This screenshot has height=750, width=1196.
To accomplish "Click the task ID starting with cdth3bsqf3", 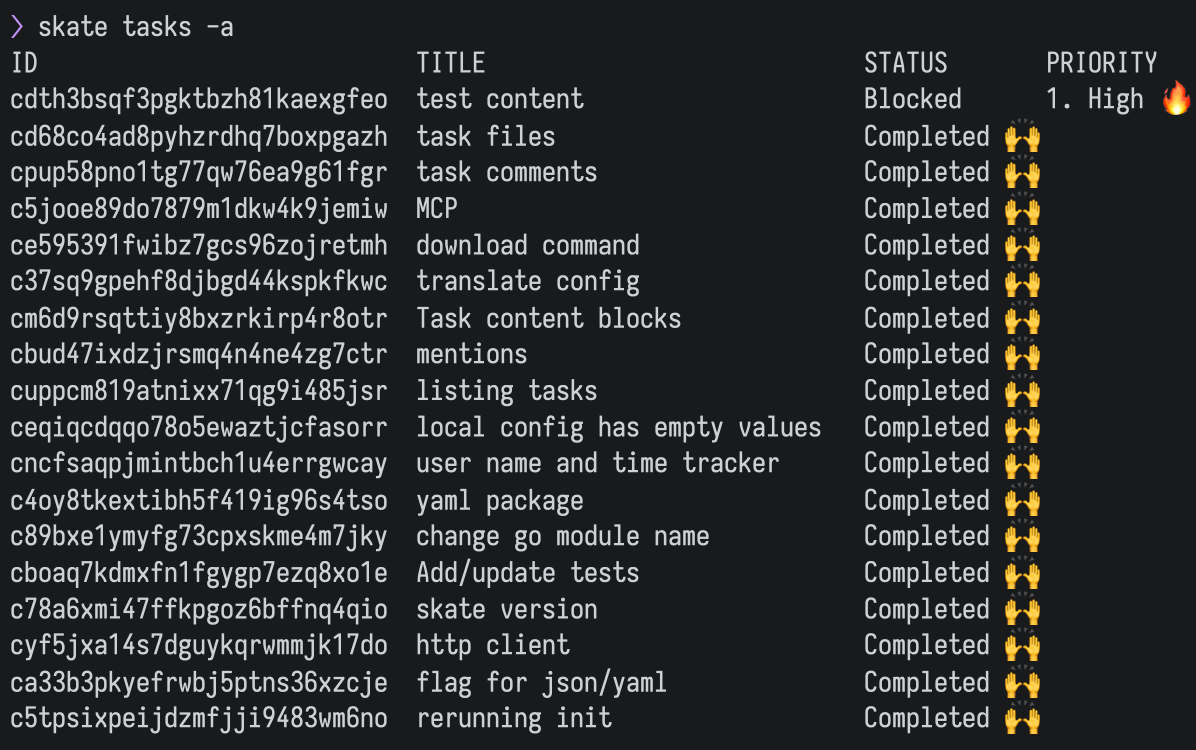I will [199, 99].
